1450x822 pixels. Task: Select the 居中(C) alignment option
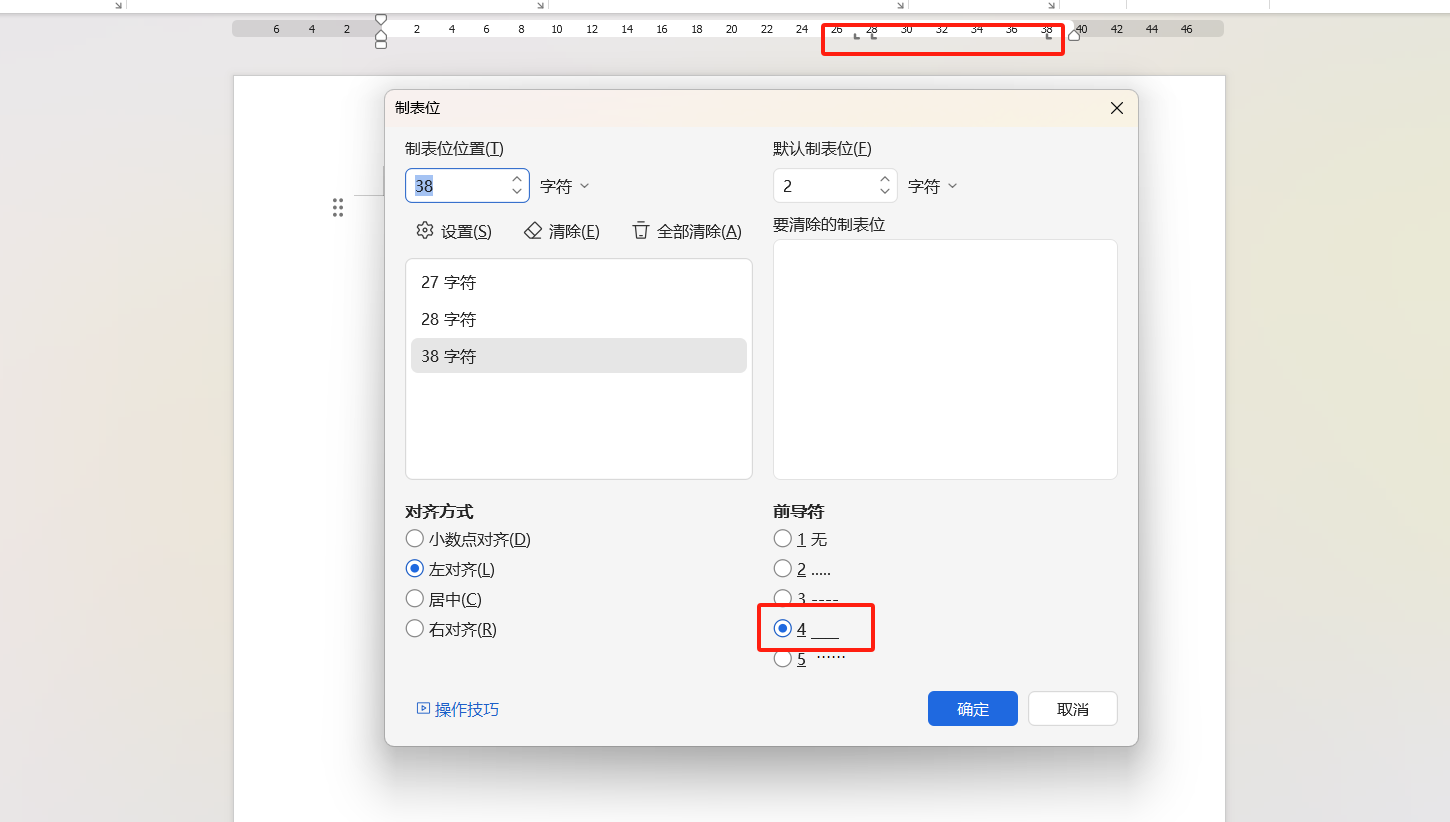(415, 598)
